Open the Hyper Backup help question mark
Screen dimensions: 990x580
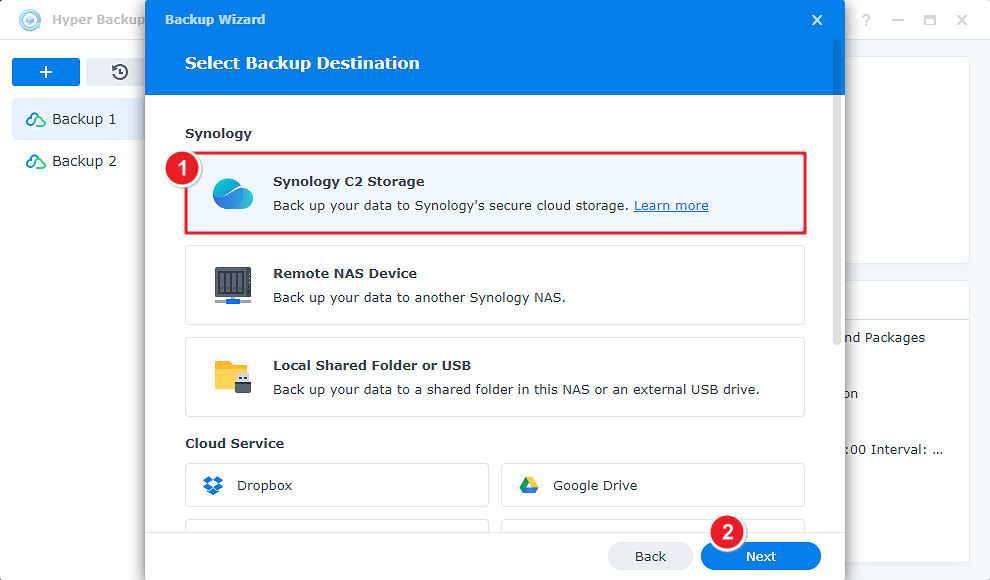[866, 20]
